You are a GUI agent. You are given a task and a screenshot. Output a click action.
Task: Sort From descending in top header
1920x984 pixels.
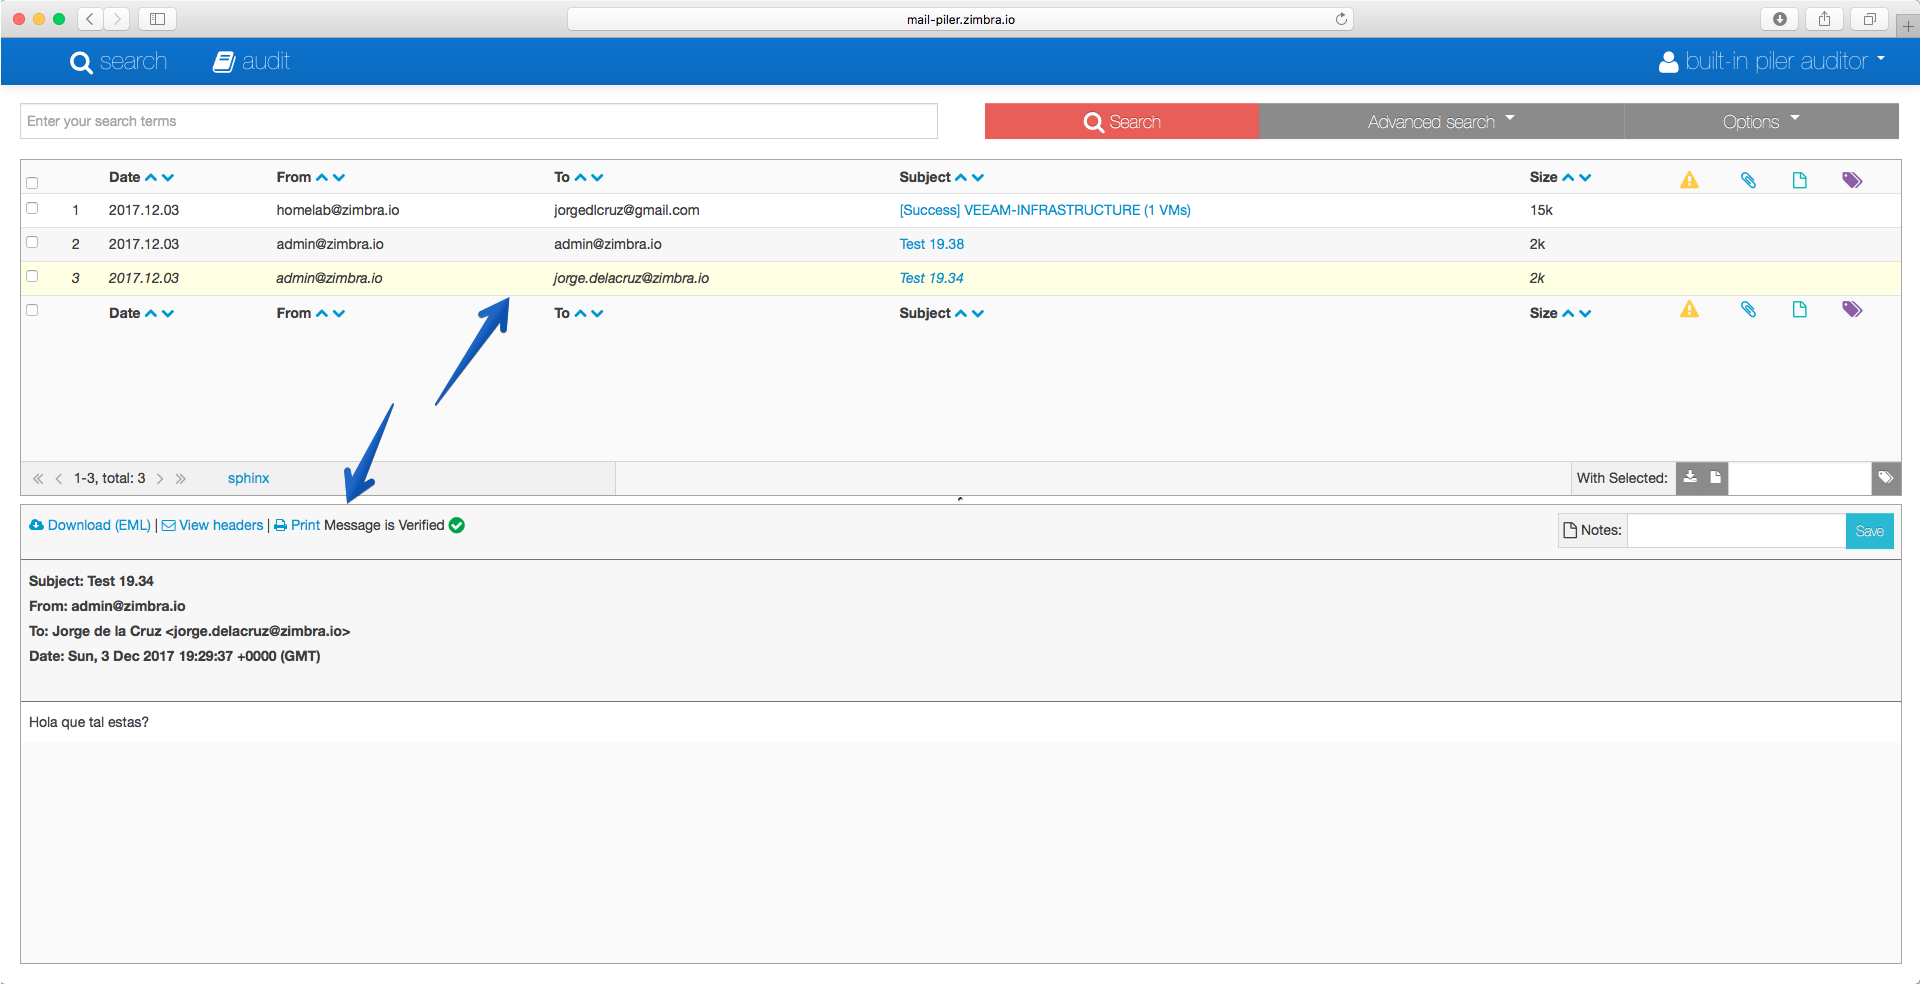click(x=339, y=177)
